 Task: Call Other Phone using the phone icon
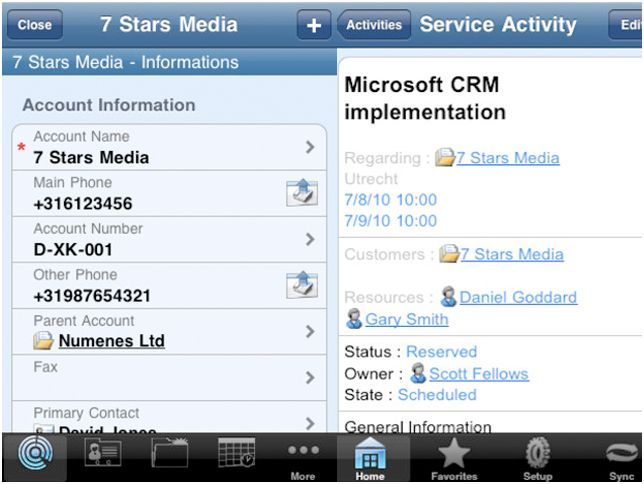(x=301, y=286)
